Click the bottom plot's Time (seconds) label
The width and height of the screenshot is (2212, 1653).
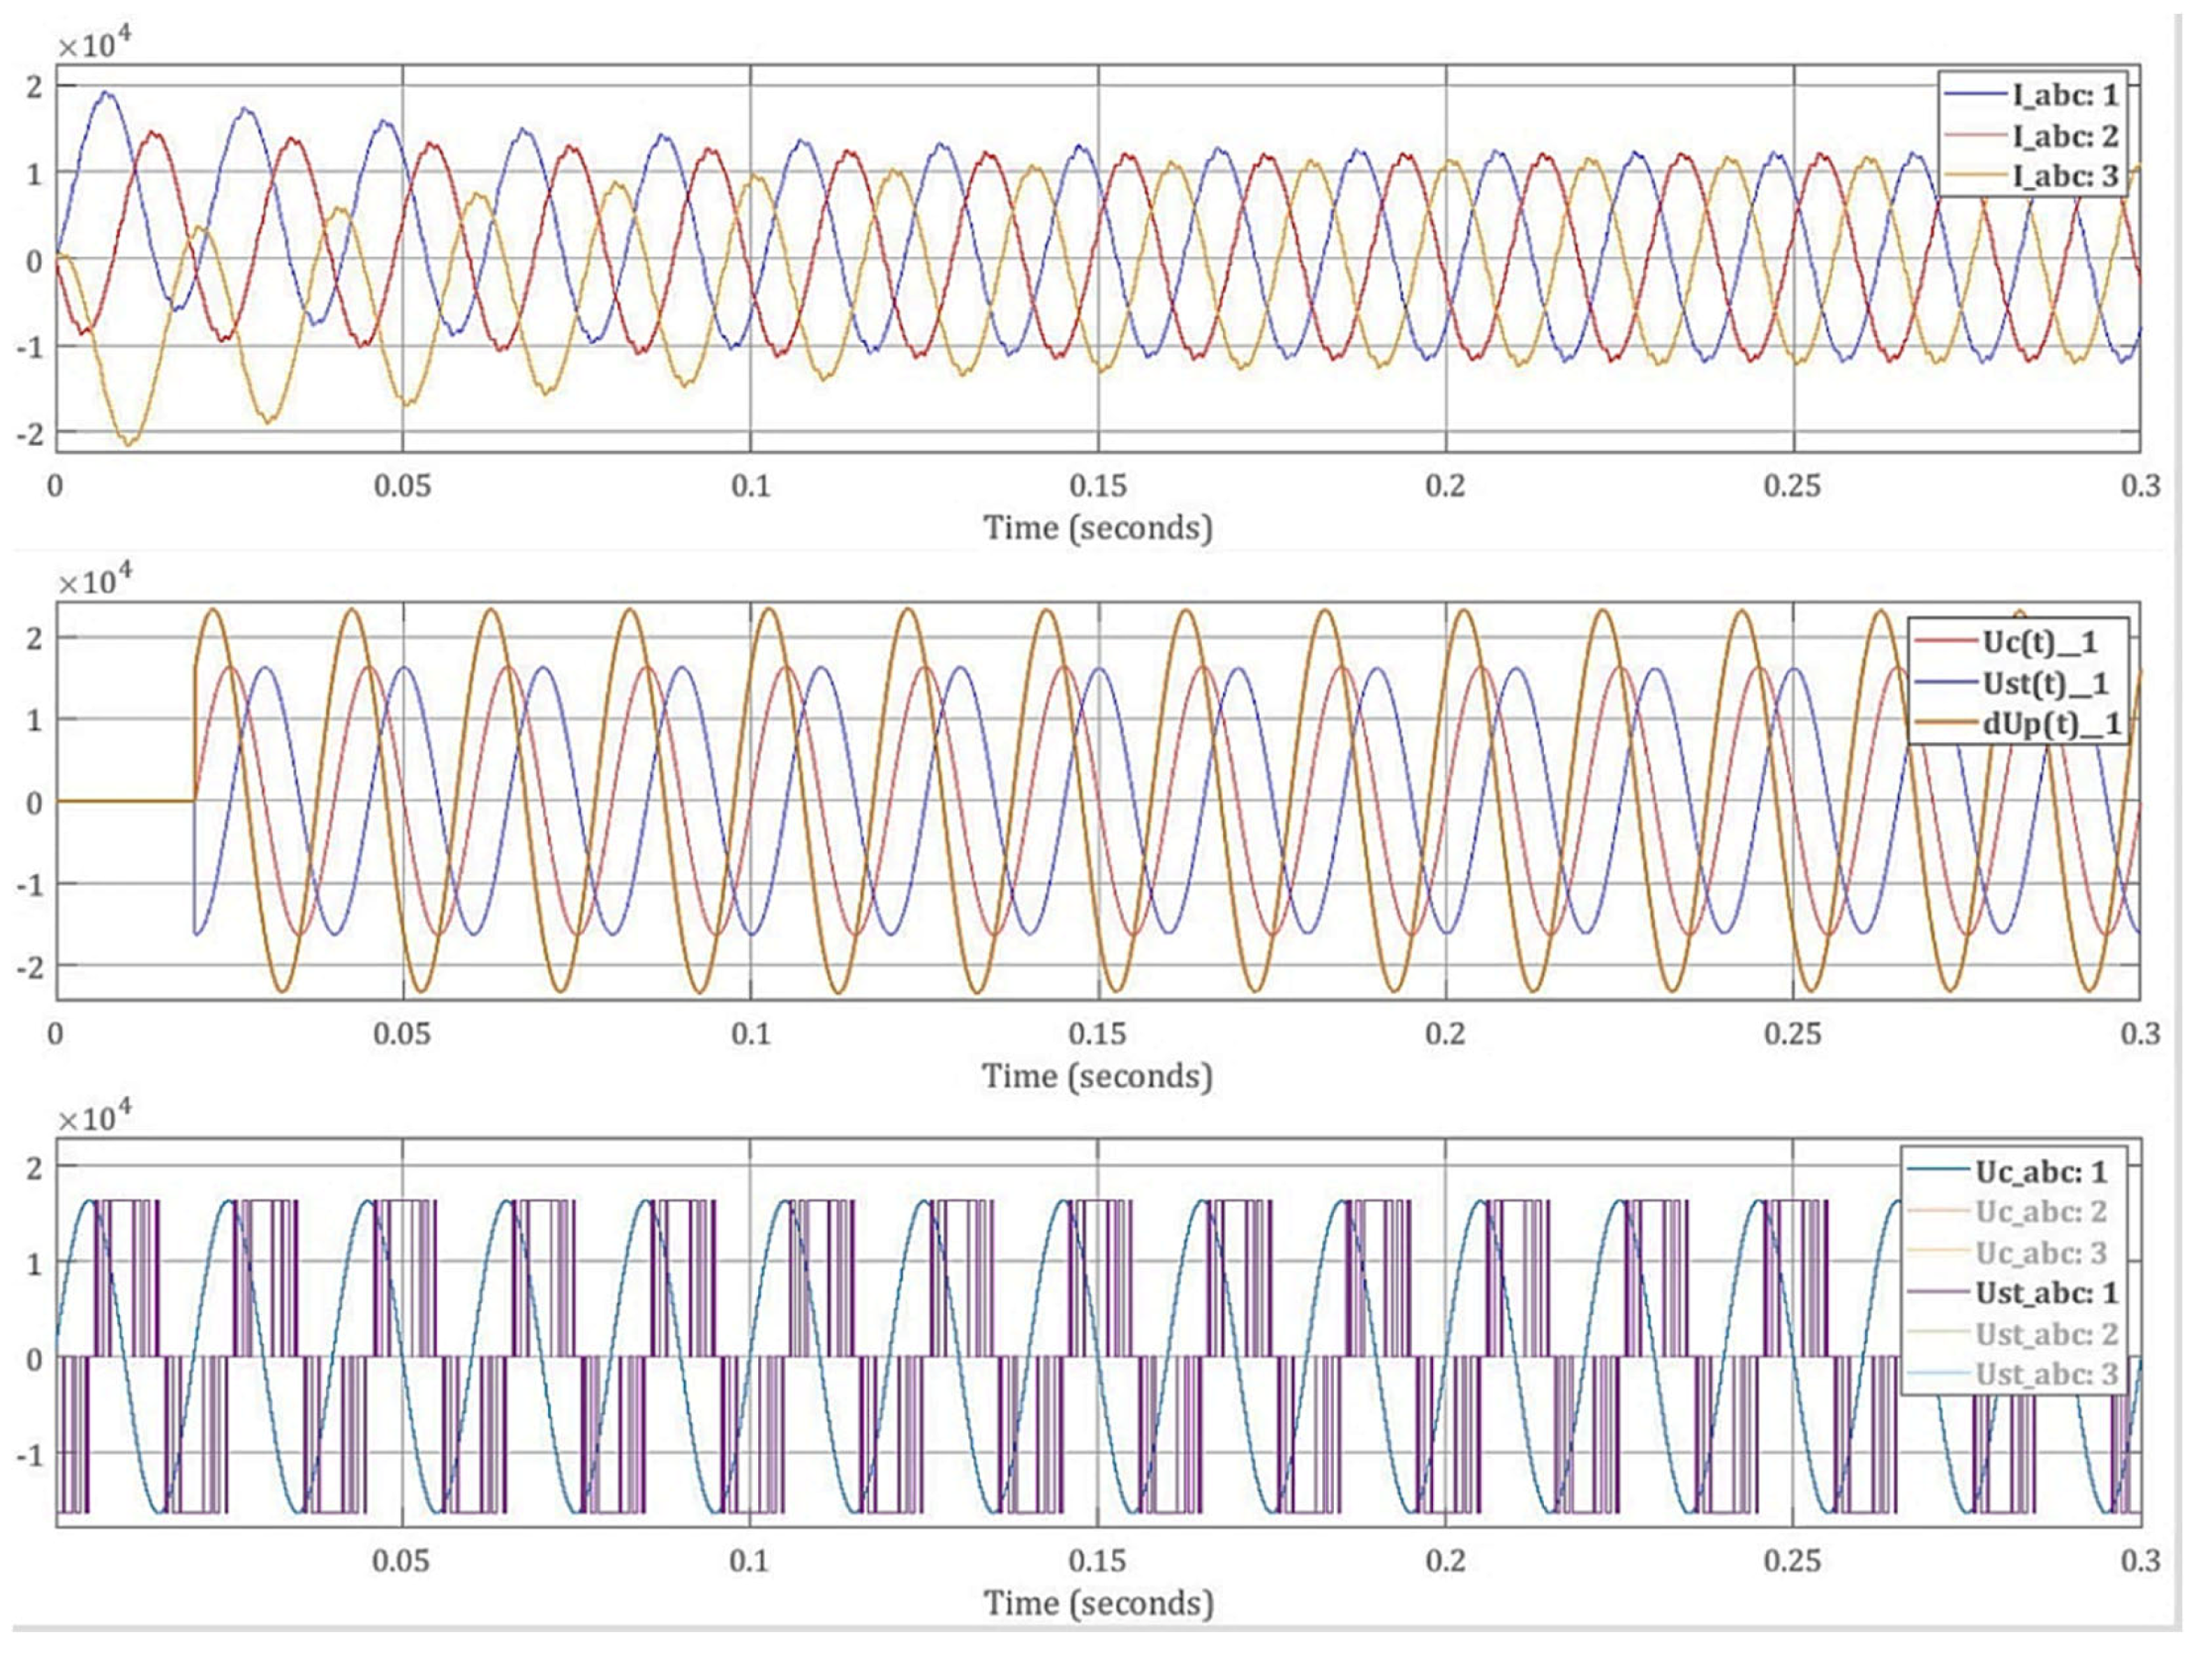1097,1603
